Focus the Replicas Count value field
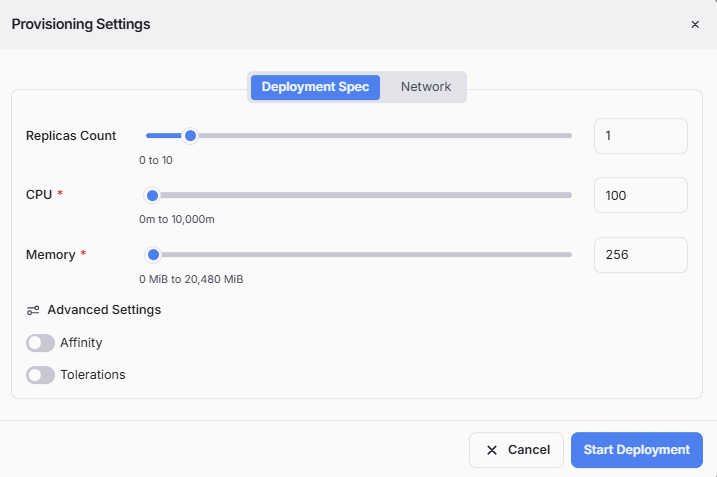This screenshot has height=477, width=717. (641, 136)
